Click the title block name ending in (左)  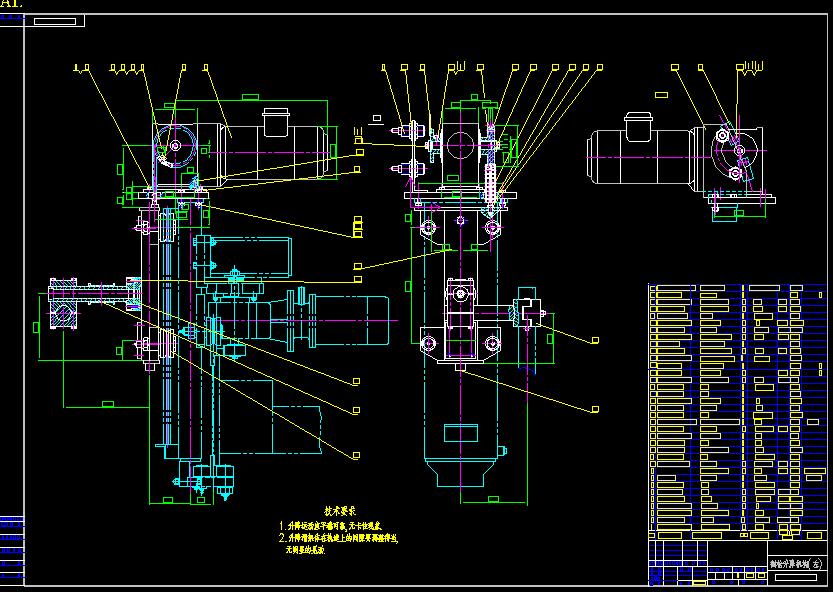(796, 563)
